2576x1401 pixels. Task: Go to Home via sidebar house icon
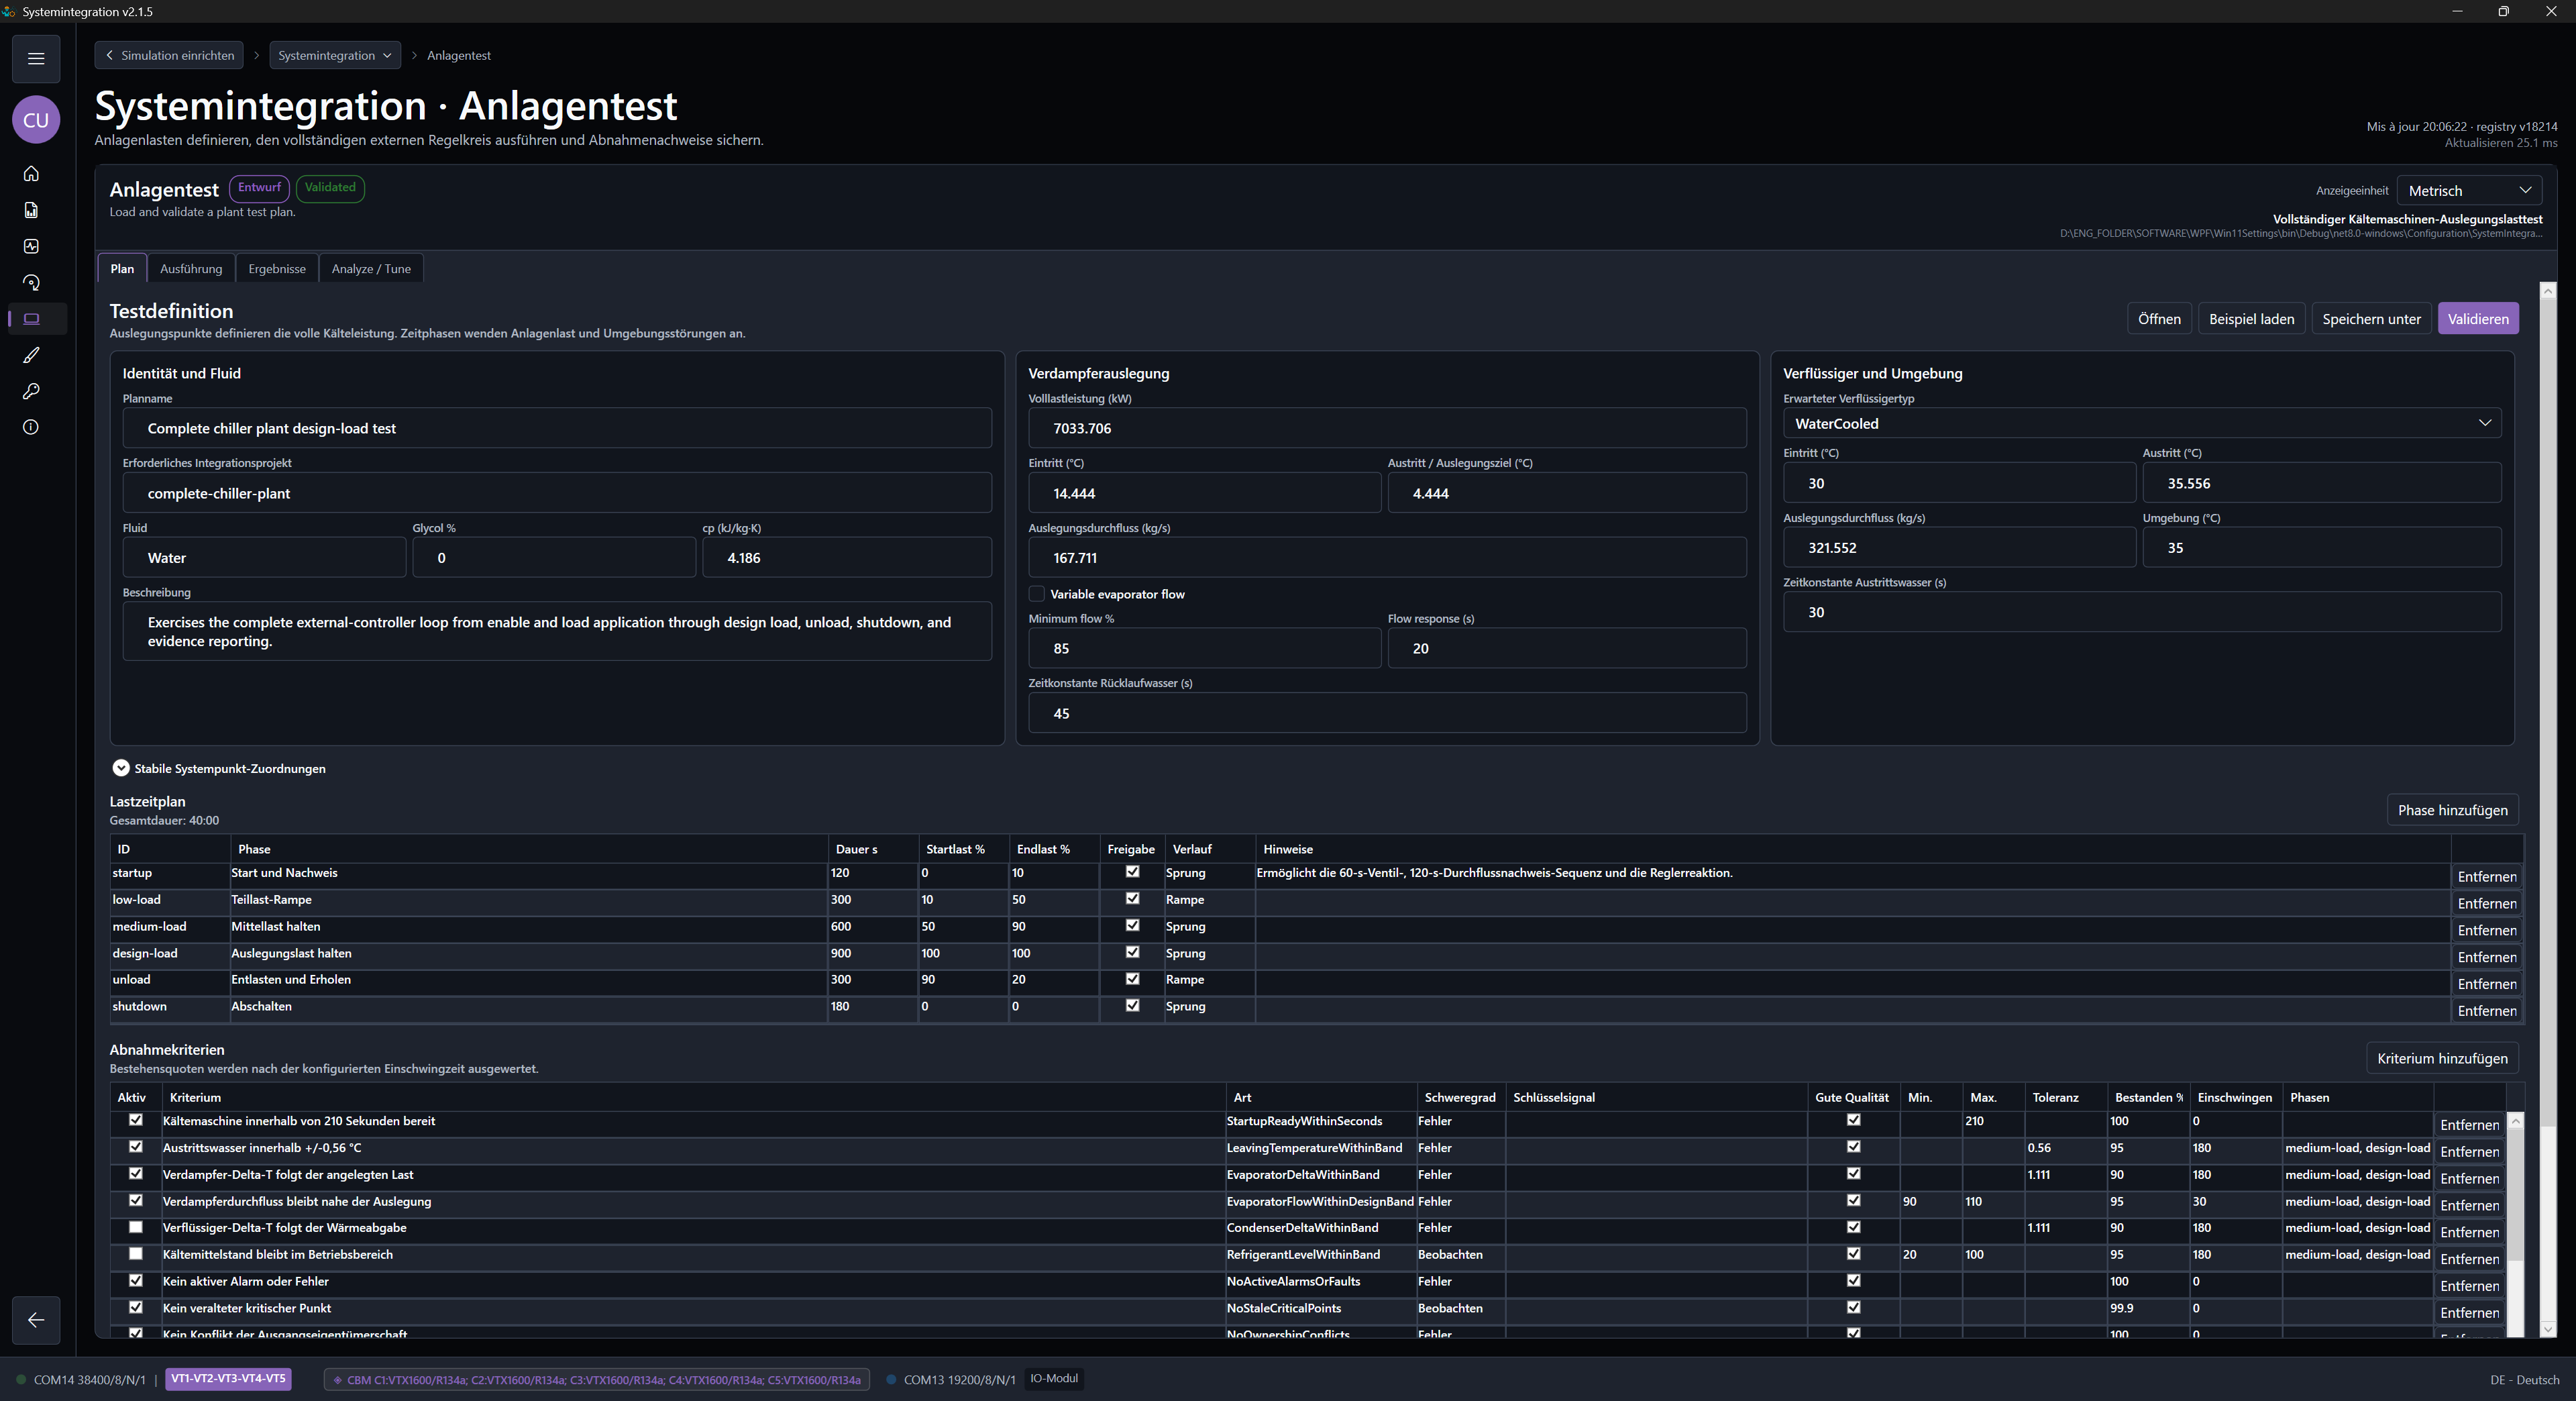pos(31,174)
